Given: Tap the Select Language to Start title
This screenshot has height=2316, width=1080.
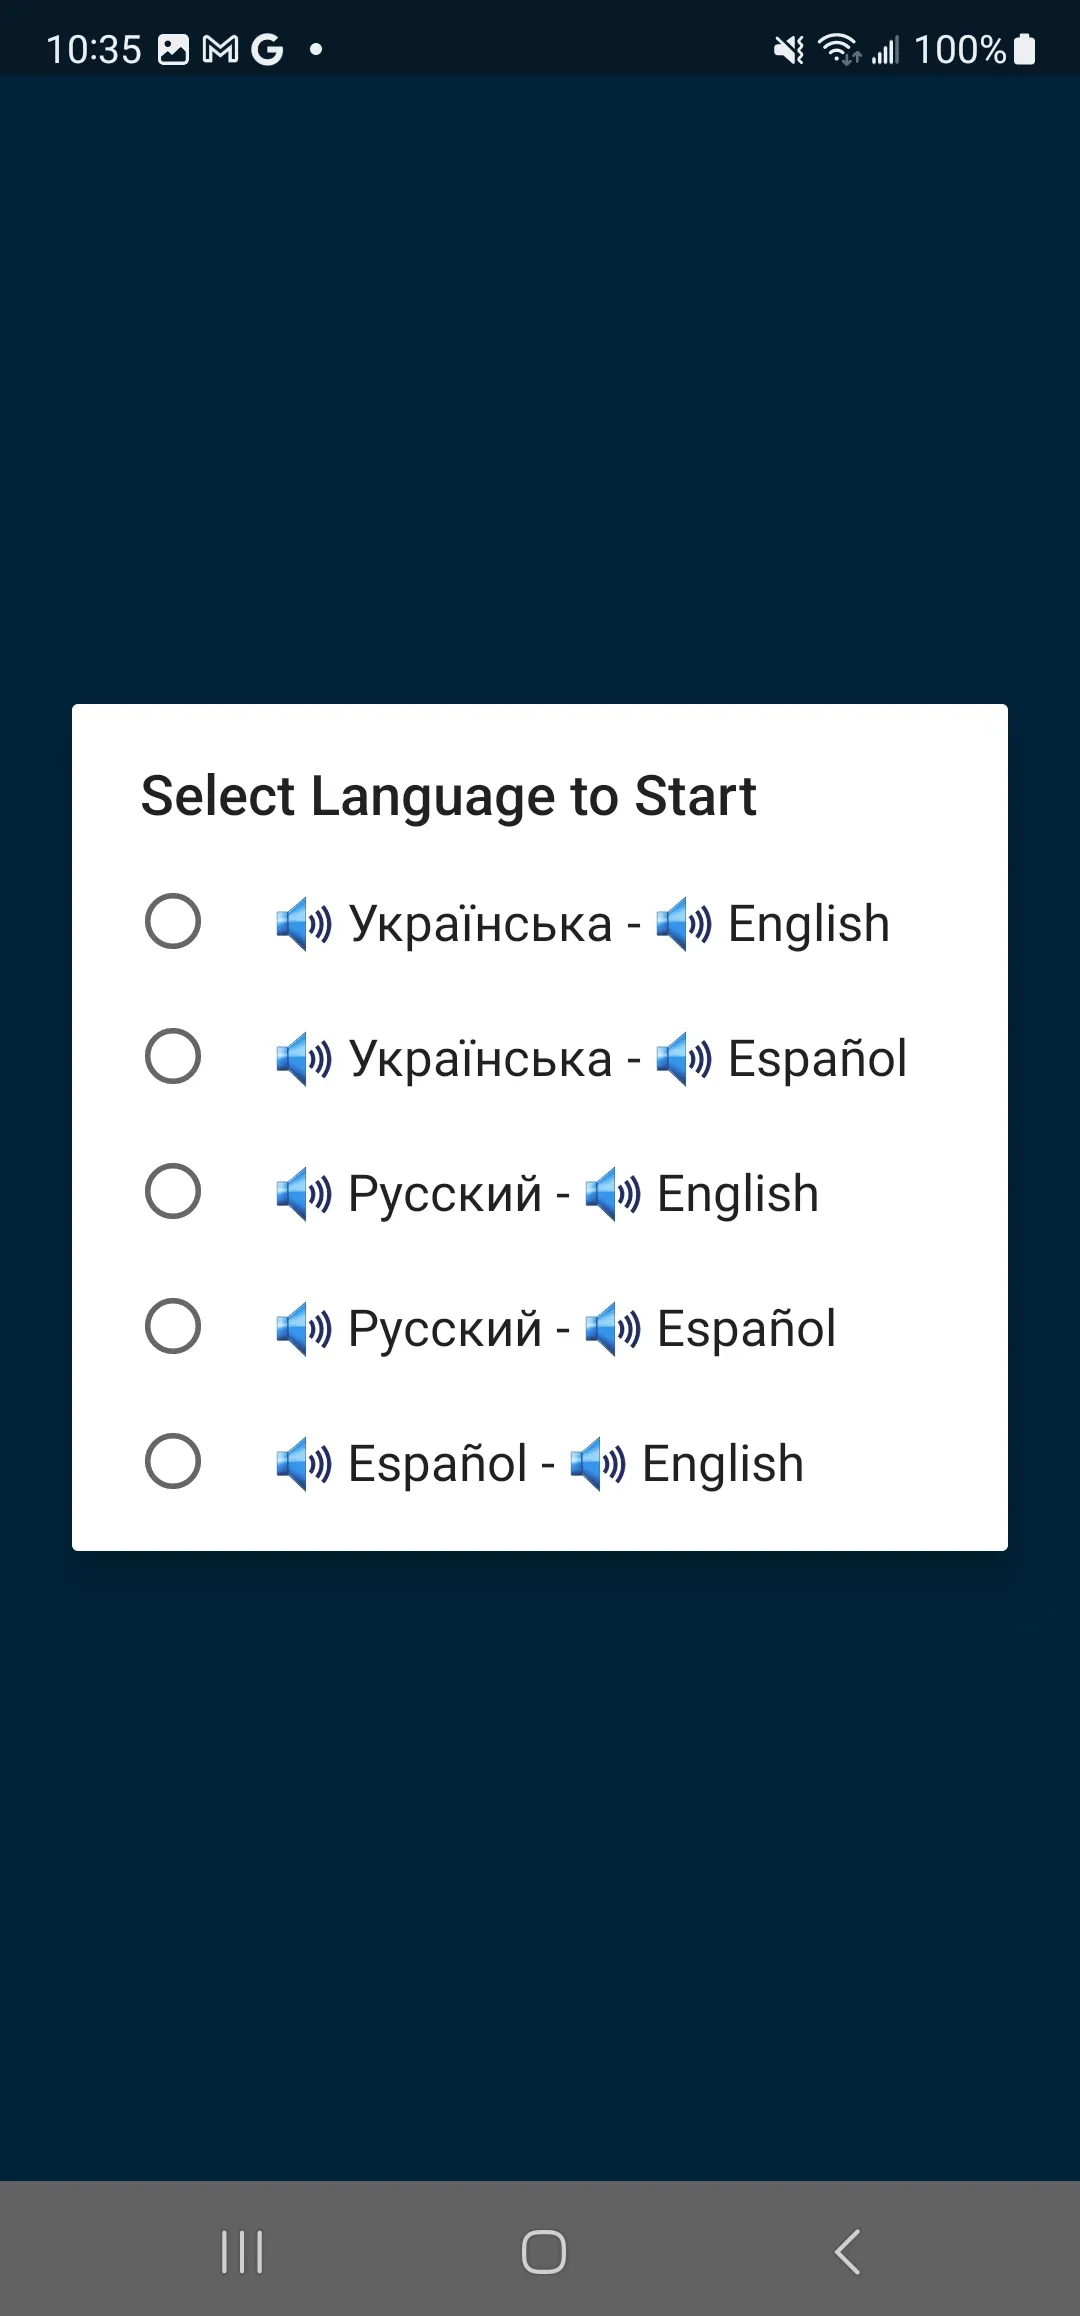Looking at the screenshot, I should (448, 797).
